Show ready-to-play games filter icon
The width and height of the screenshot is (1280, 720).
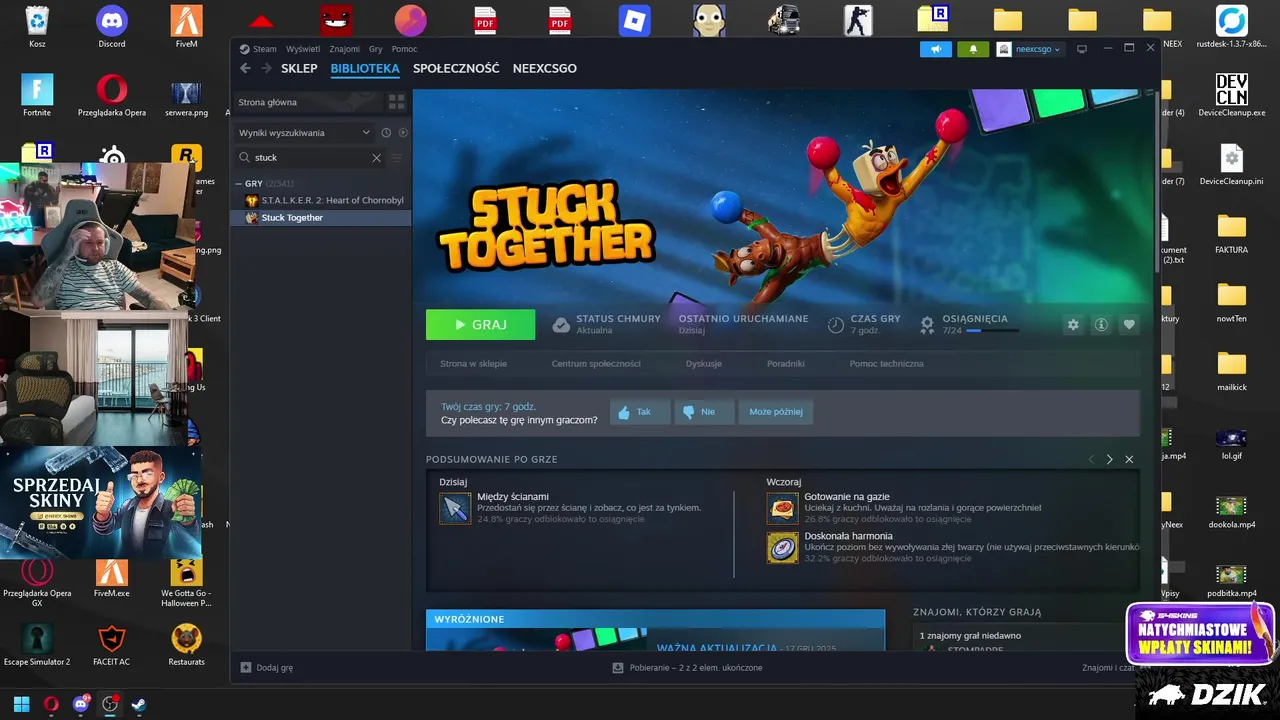click(x=403, y=132)
